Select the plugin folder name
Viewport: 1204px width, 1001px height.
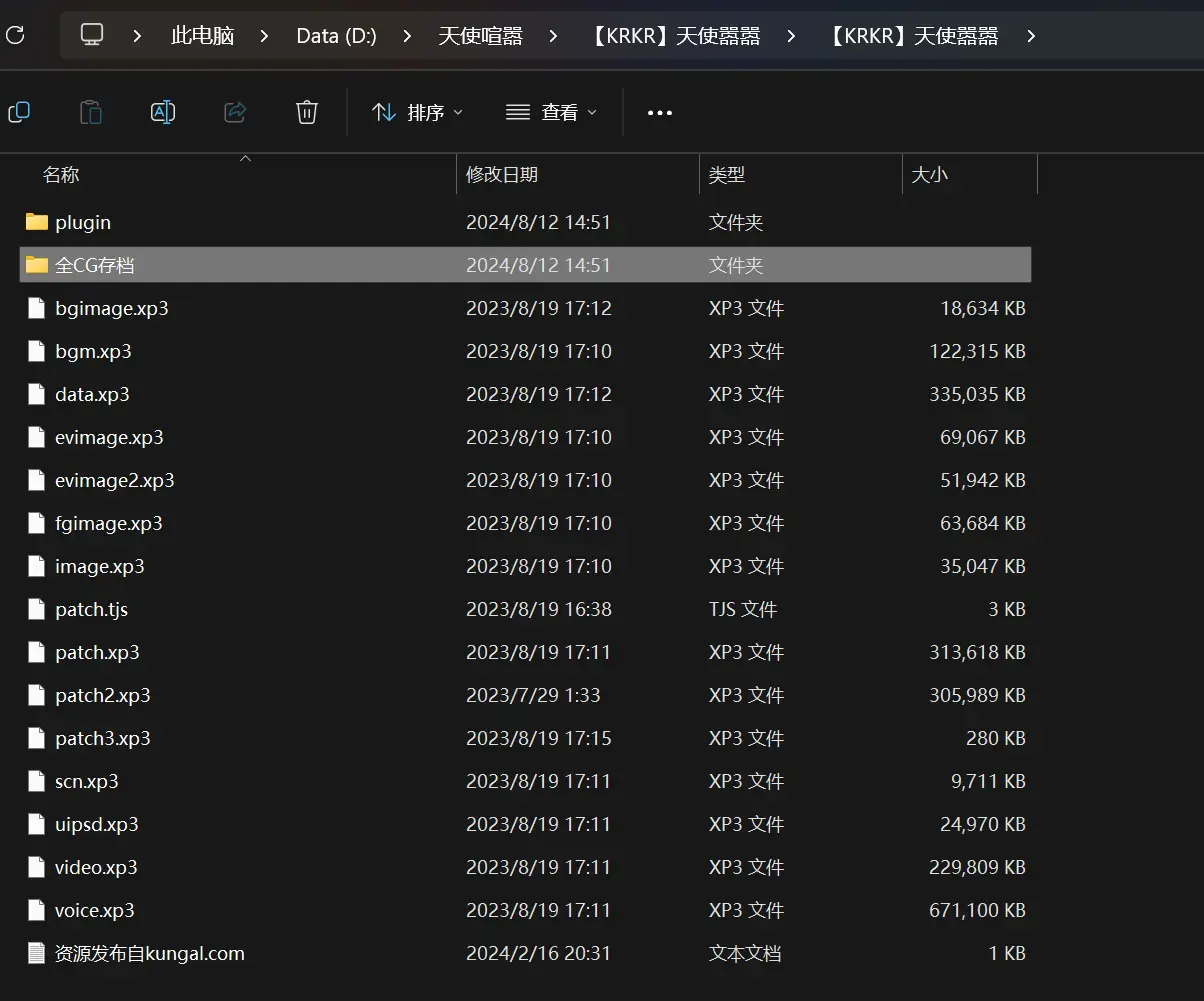(x=83, y=222)
